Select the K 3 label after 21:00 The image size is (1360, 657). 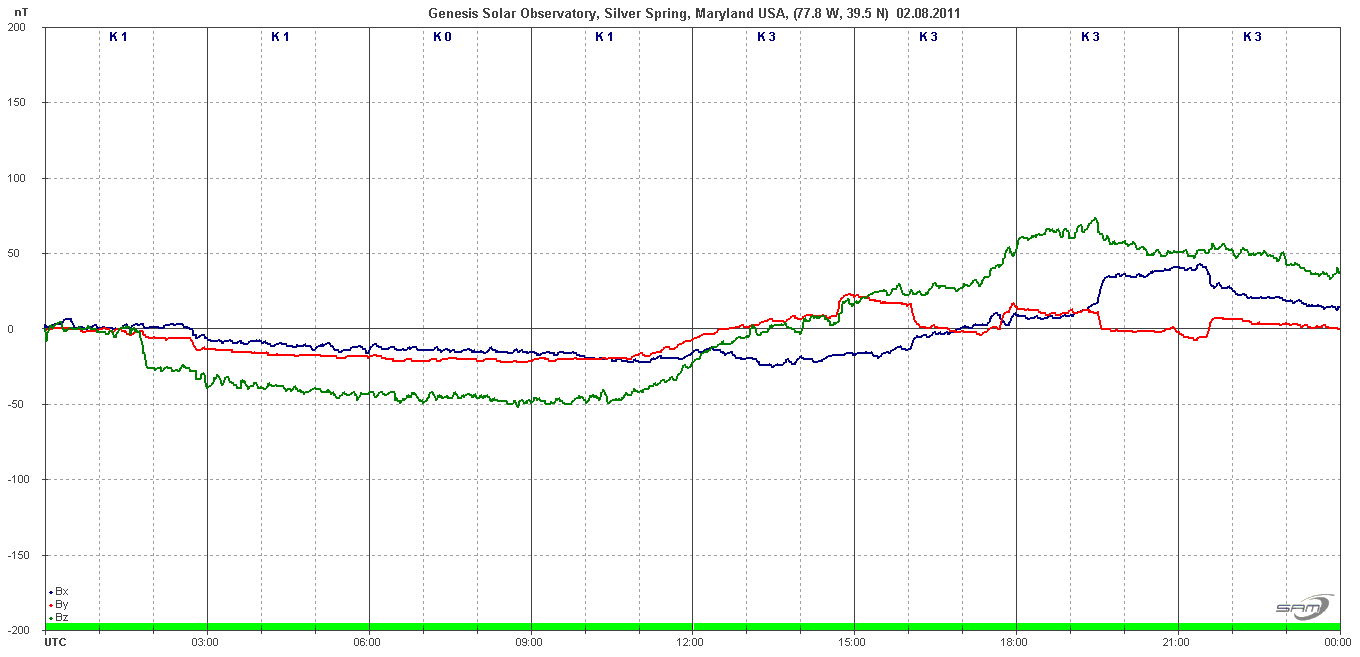point(1252,37)
